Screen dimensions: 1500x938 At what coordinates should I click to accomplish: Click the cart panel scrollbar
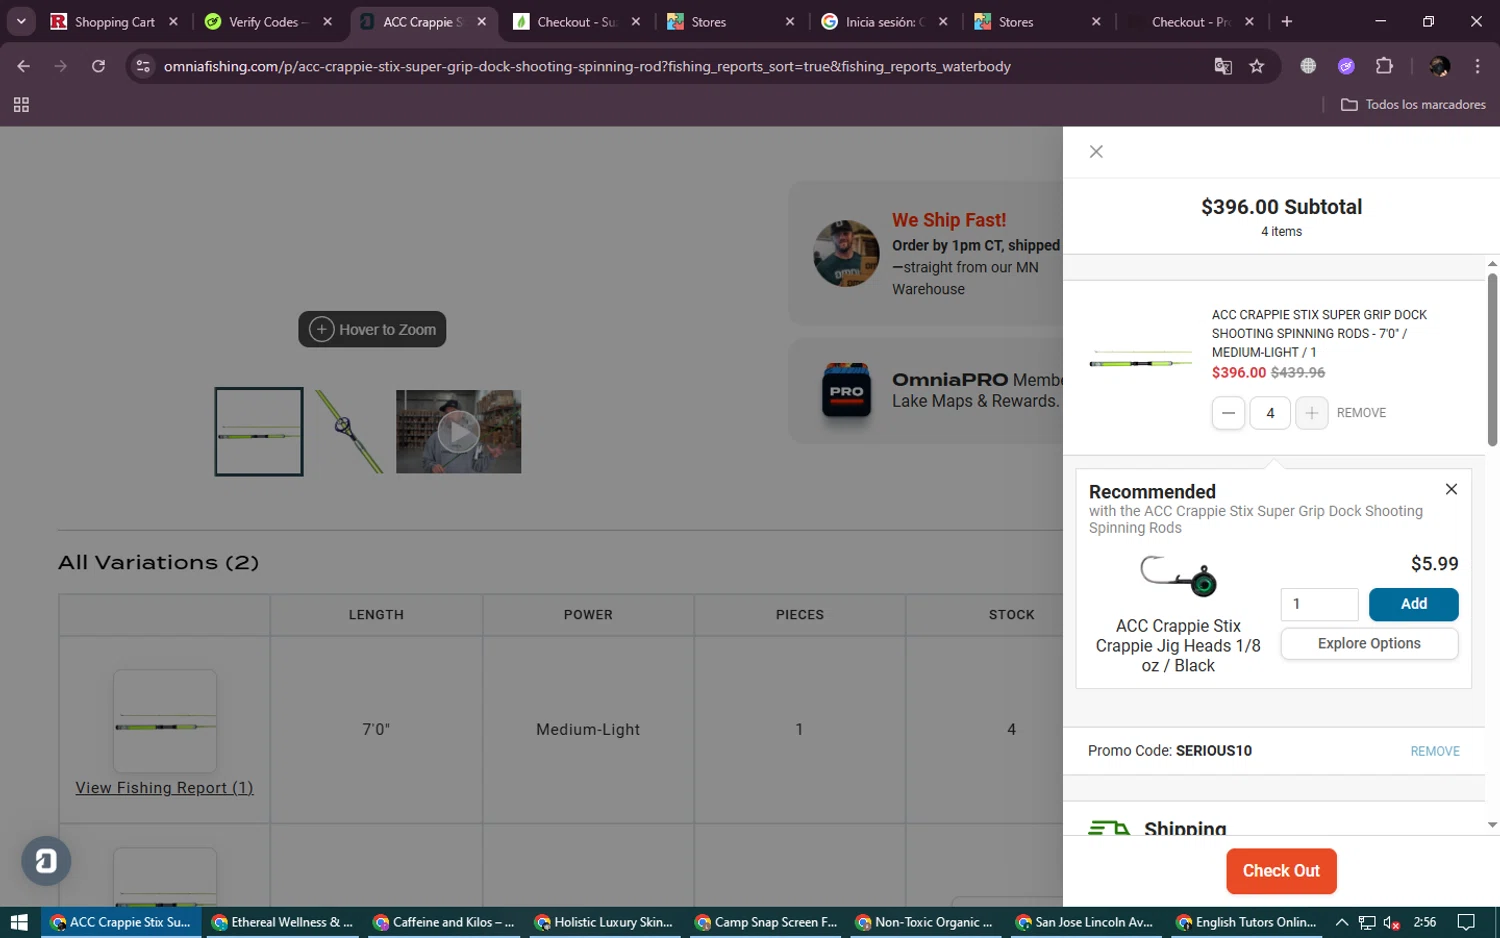tap(1492, 359)
